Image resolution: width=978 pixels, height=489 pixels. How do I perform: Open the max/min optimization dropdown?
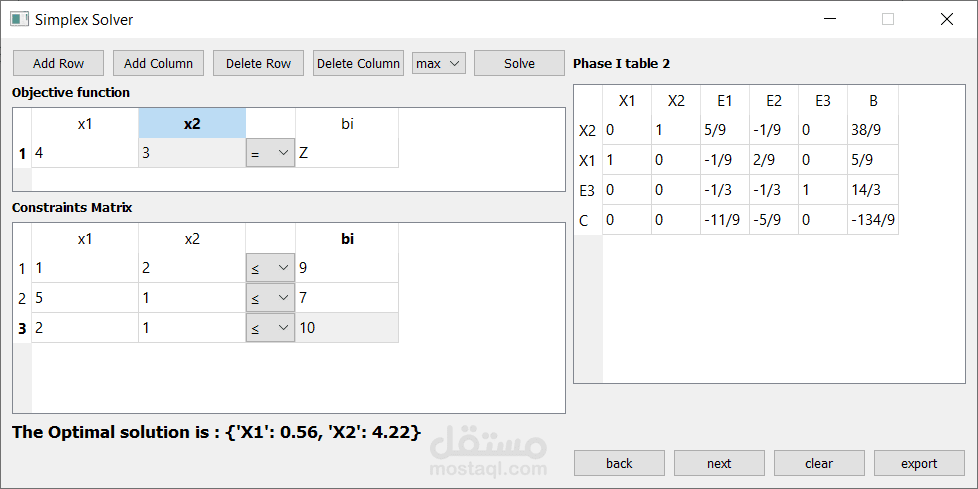[x=439, y=63]
